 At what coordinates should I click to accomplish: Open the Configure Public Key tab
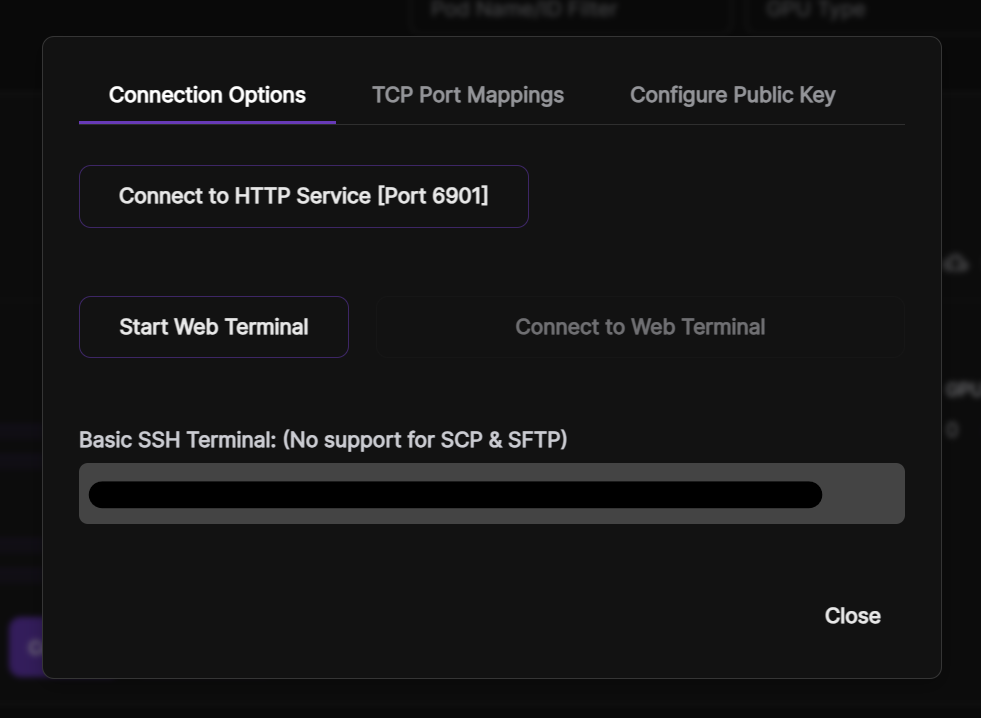coord(732,95)
